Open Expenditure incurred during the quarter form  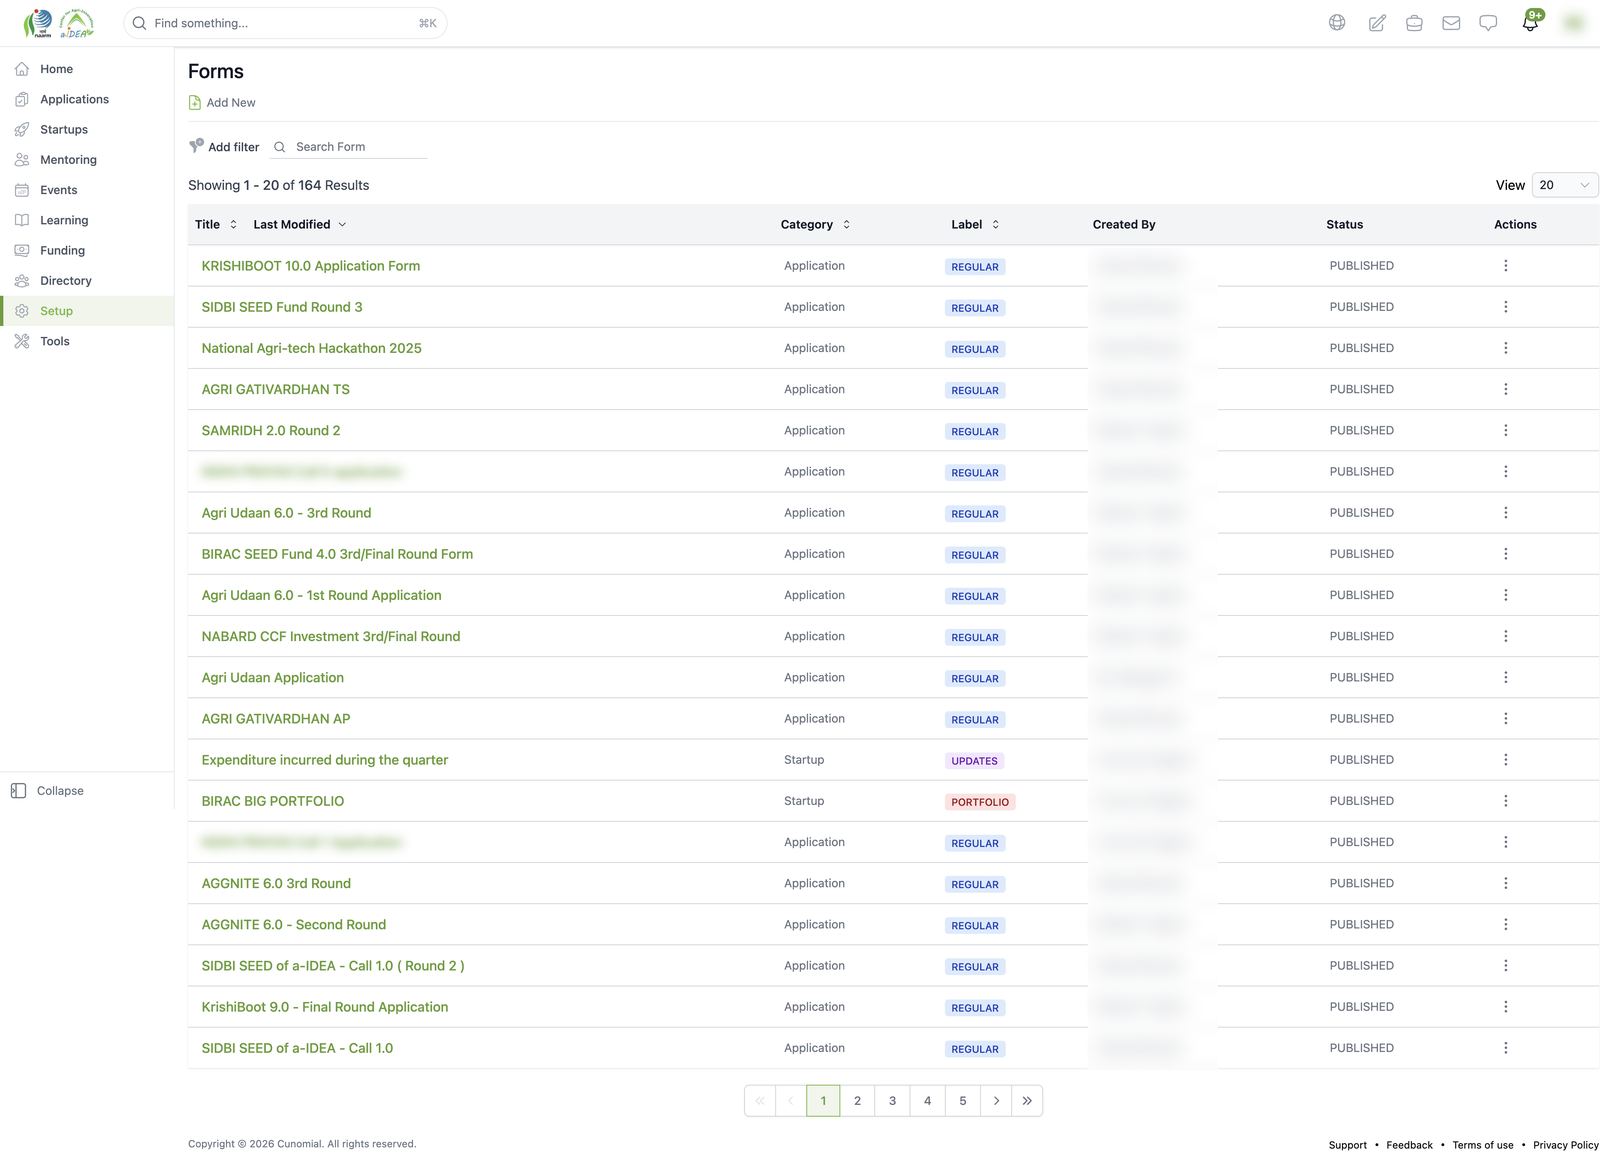coord(325,760)
